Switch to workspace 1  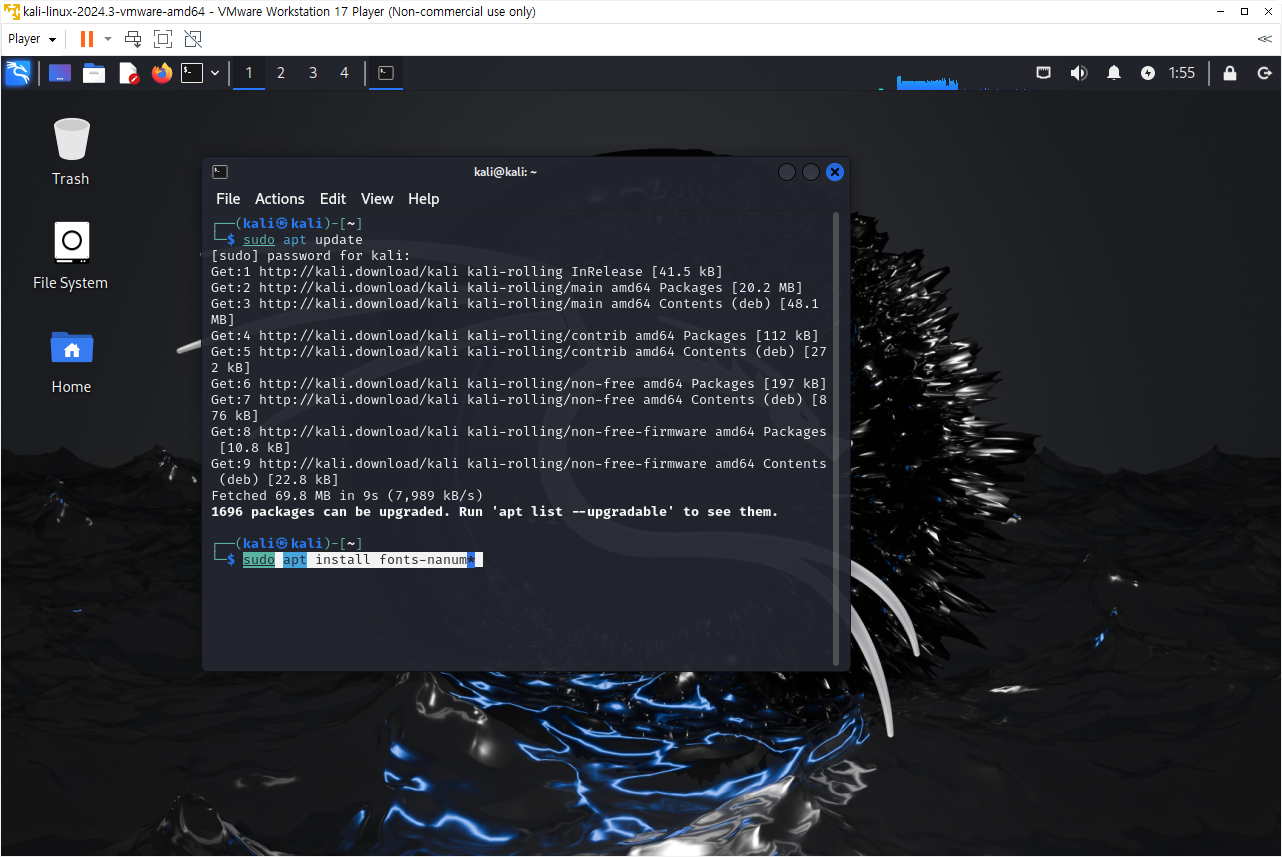249,73
